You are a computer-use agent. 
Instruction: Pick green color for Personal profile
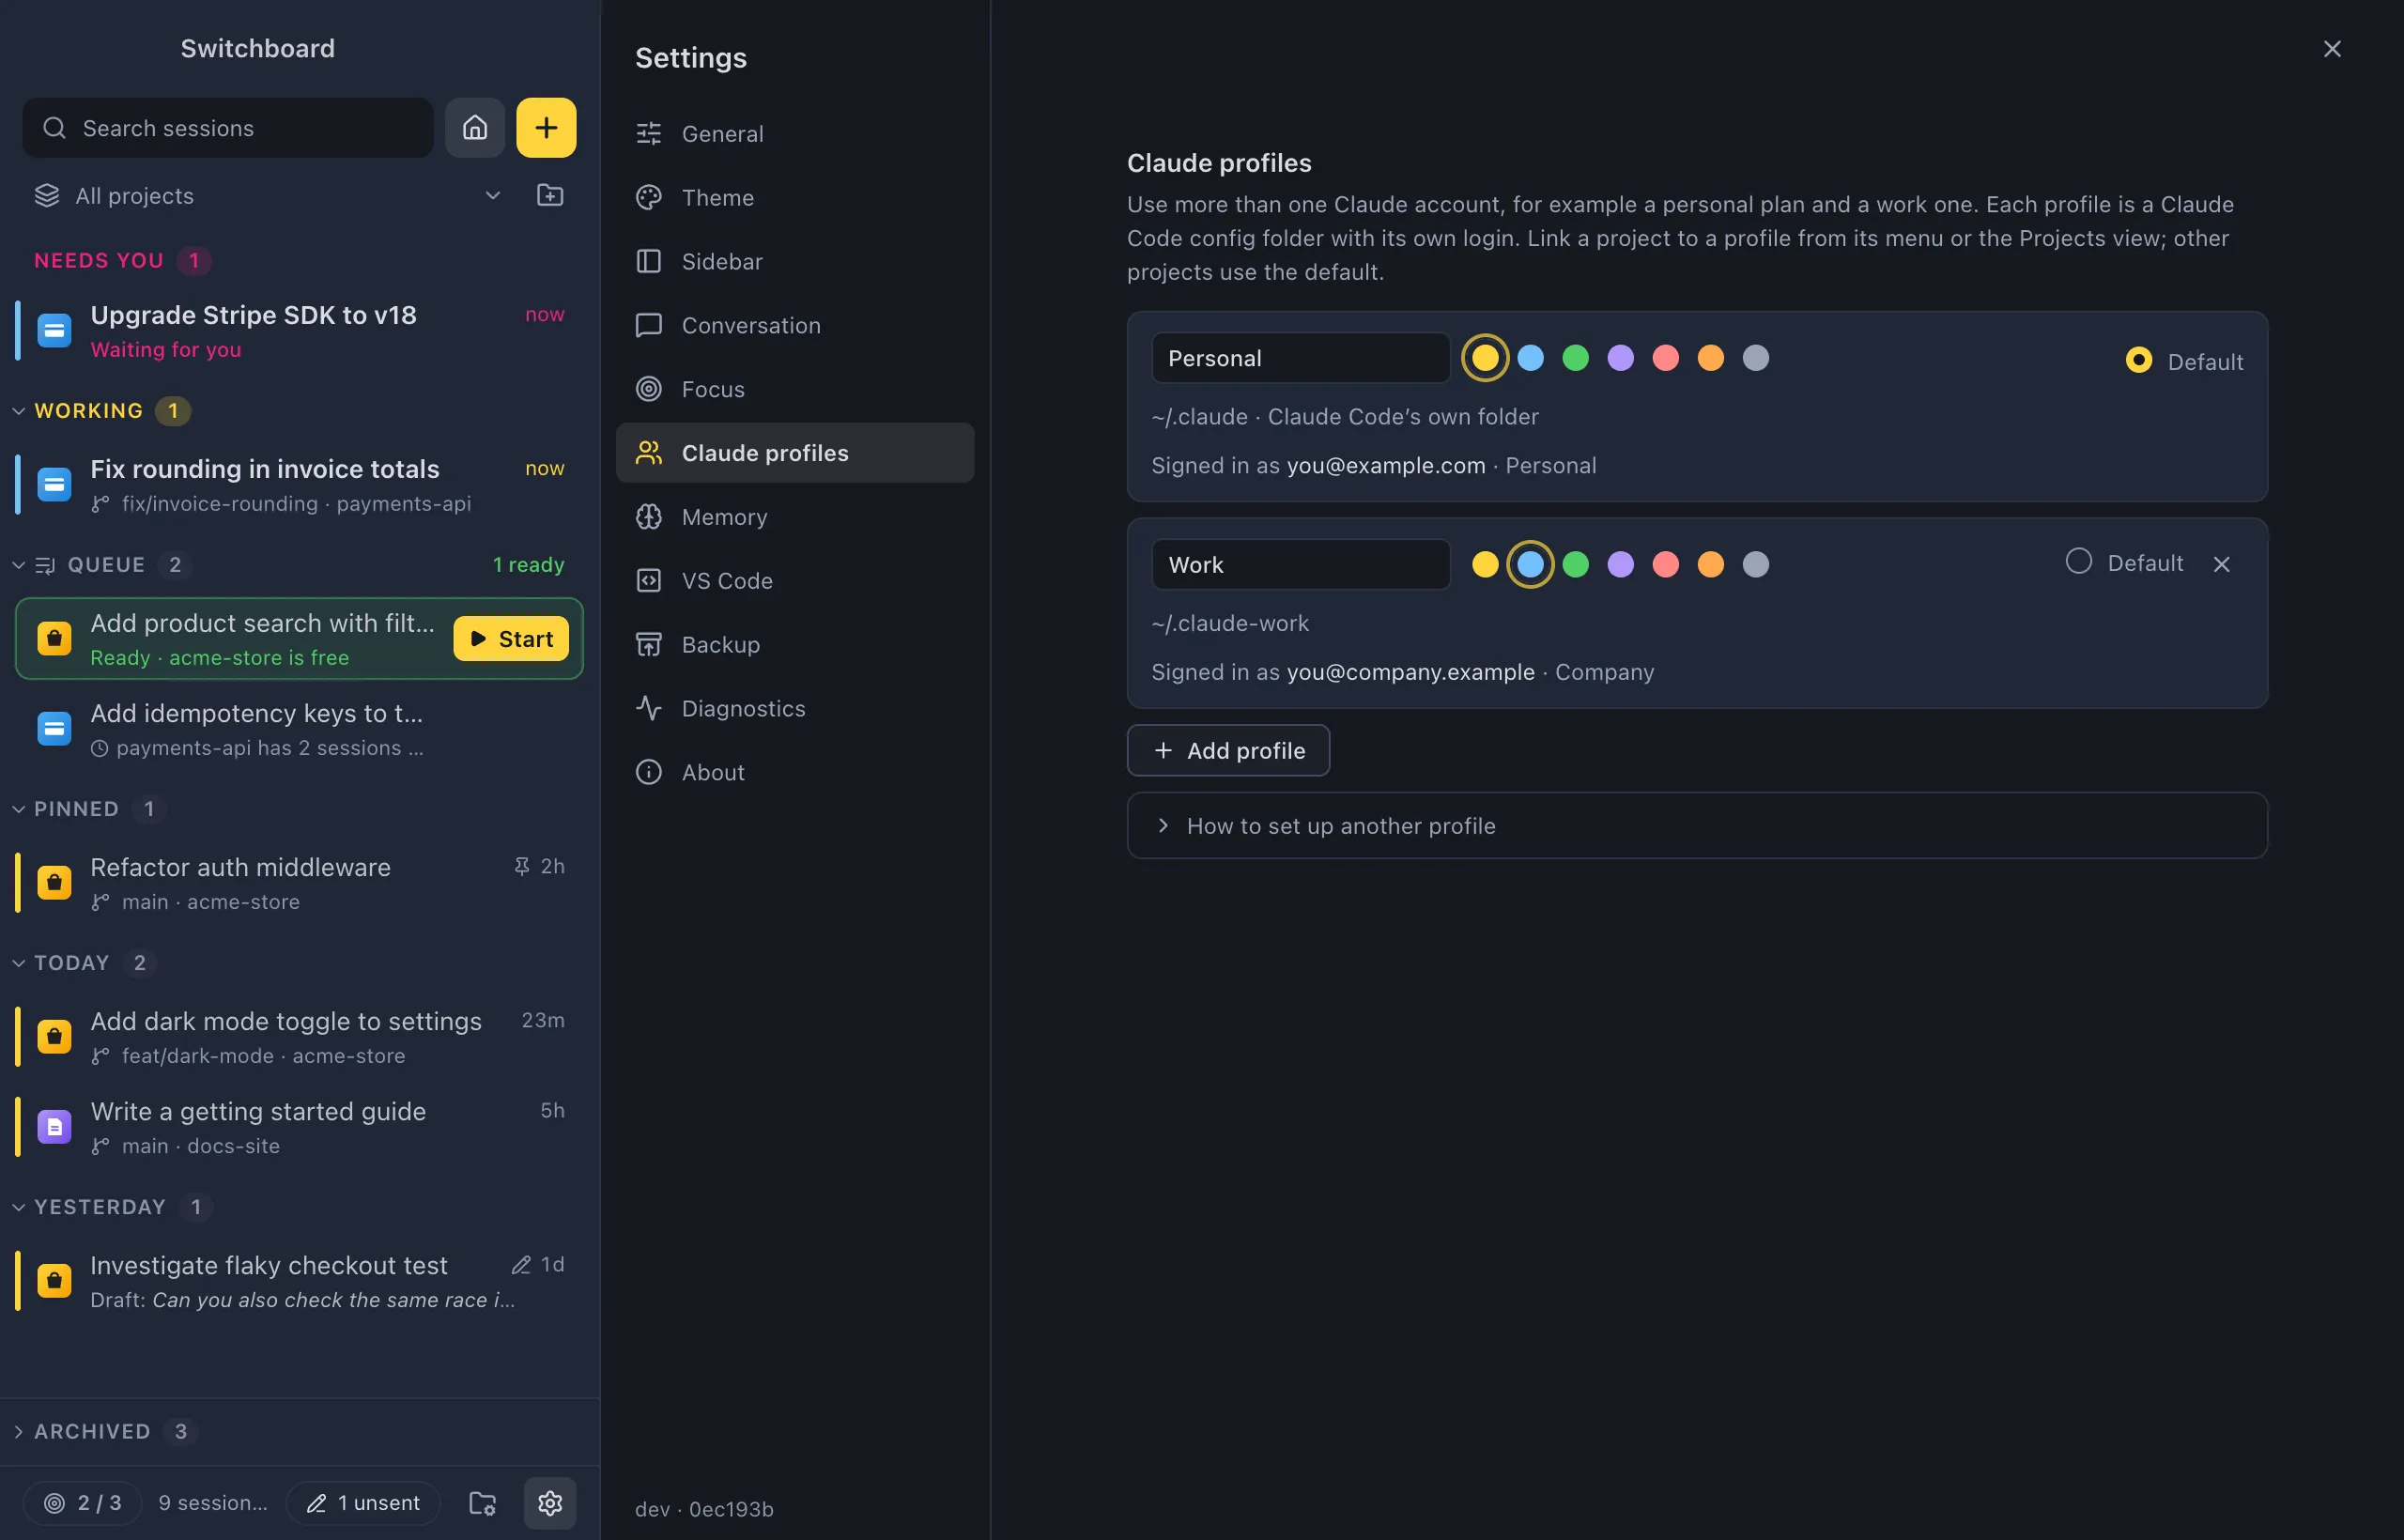coord(1575,358)
